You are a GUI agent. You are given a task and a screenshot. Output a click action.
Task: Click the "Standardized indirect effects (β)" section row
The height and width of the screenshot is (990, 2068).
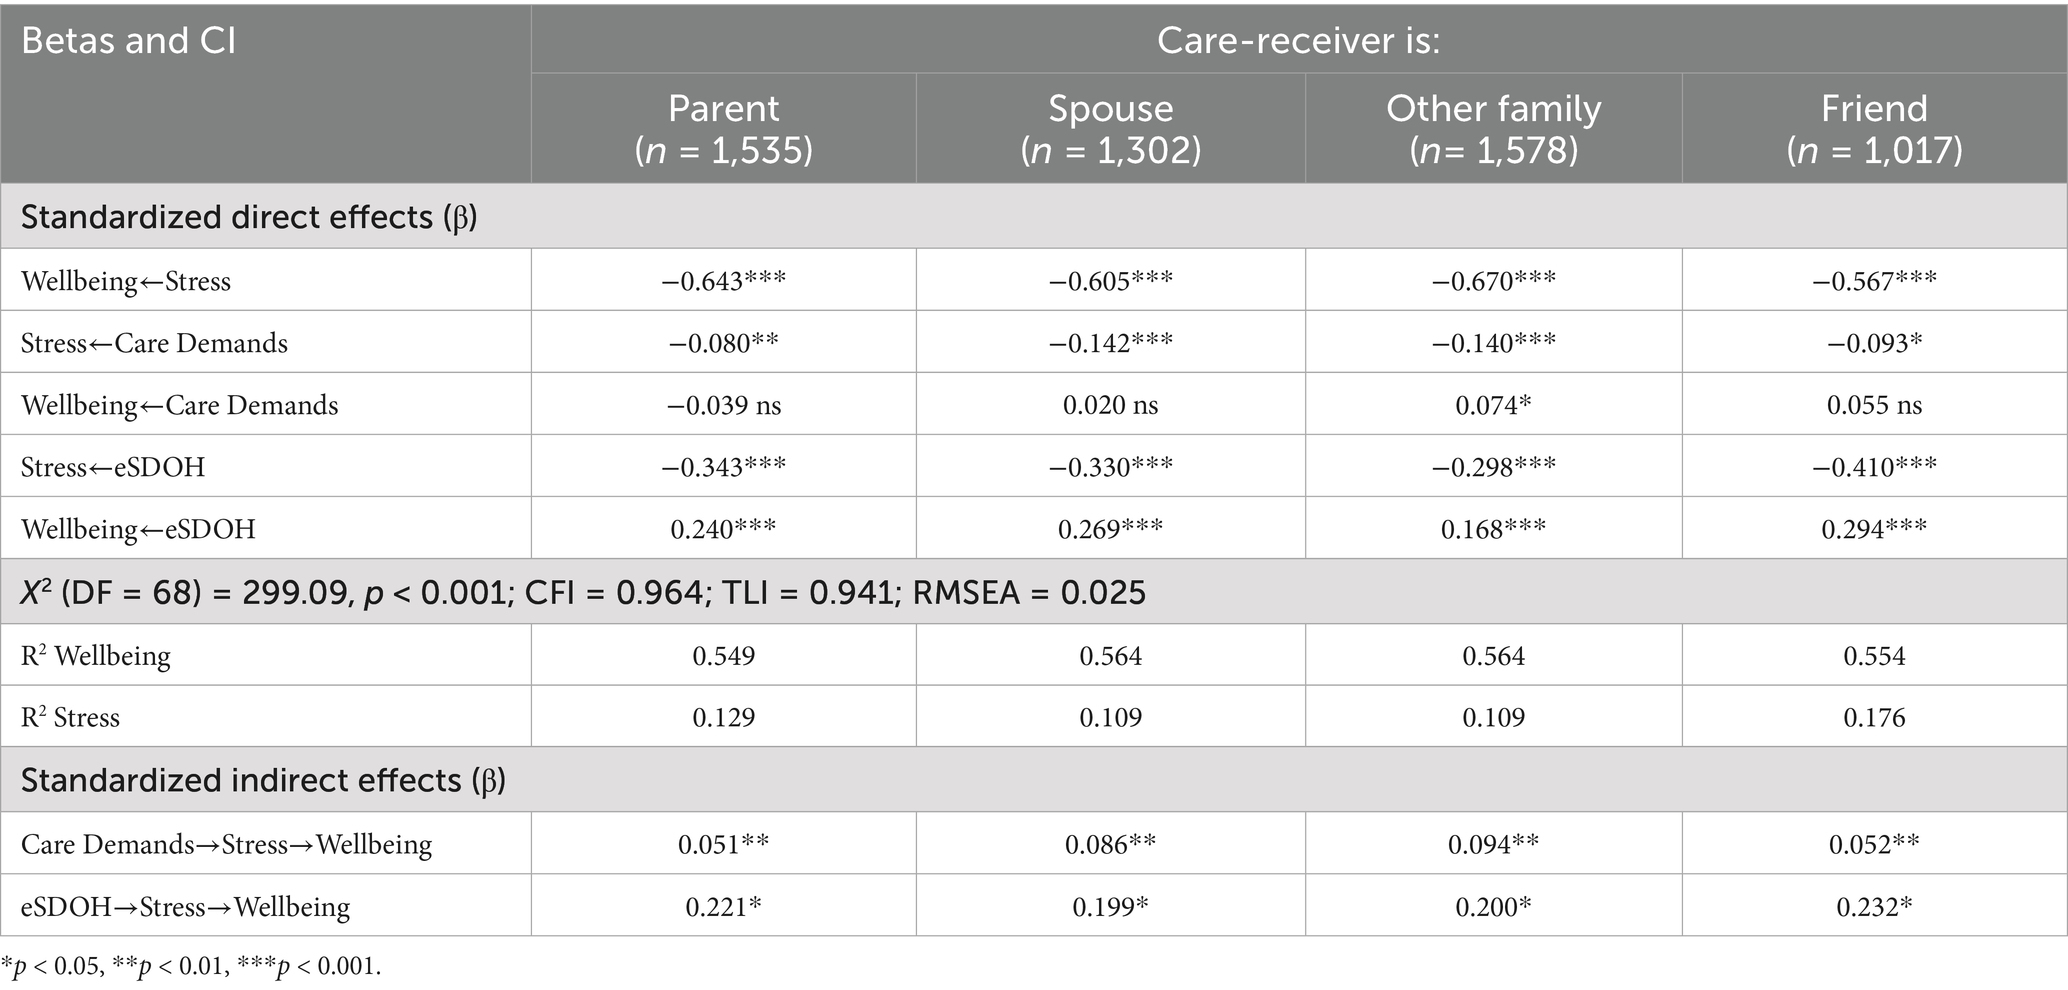click(263, 780)
